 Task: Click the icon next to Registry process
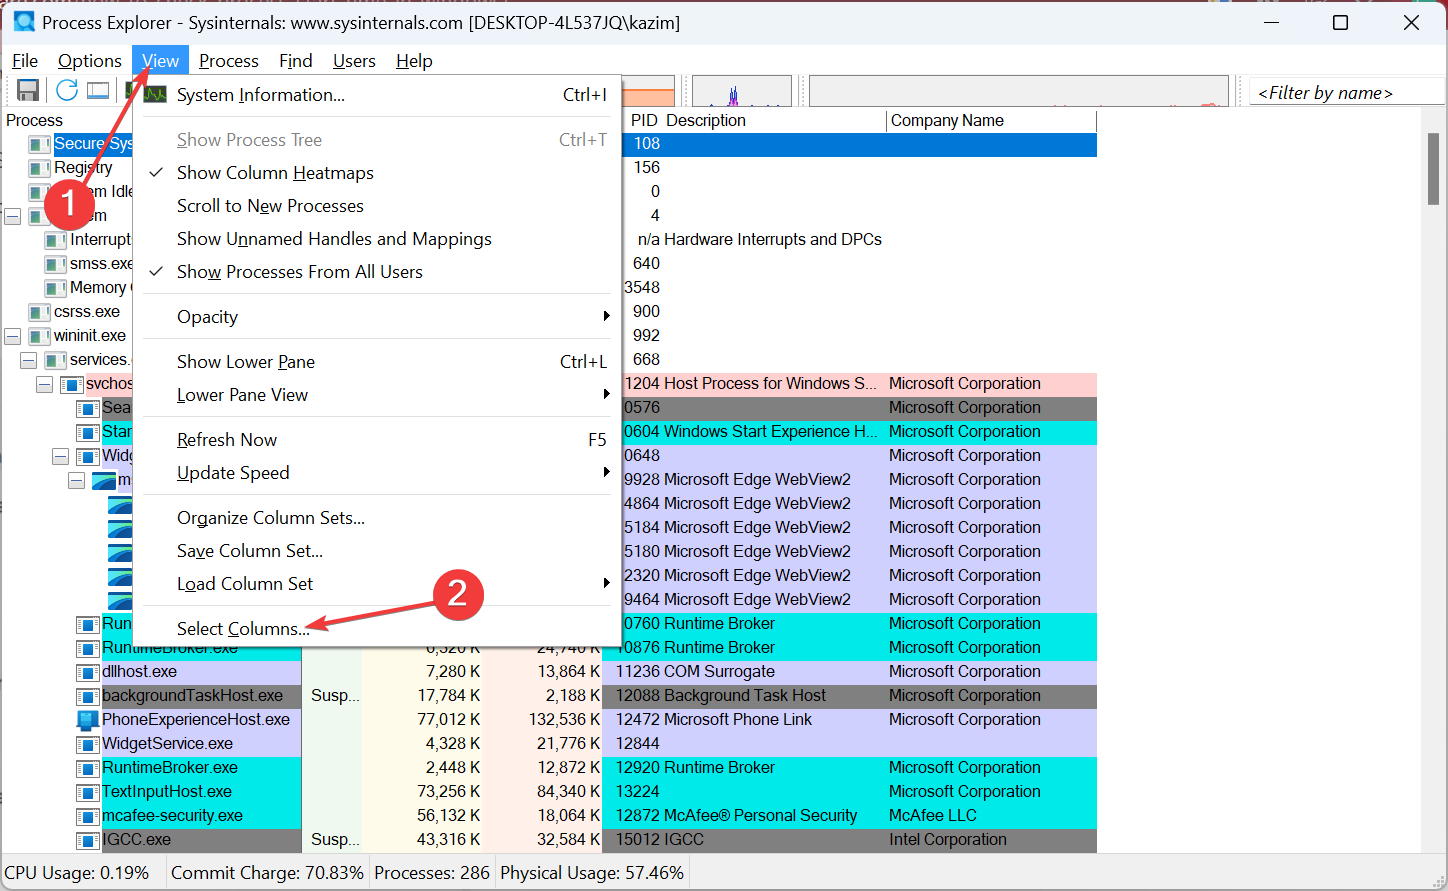[40, 168]
